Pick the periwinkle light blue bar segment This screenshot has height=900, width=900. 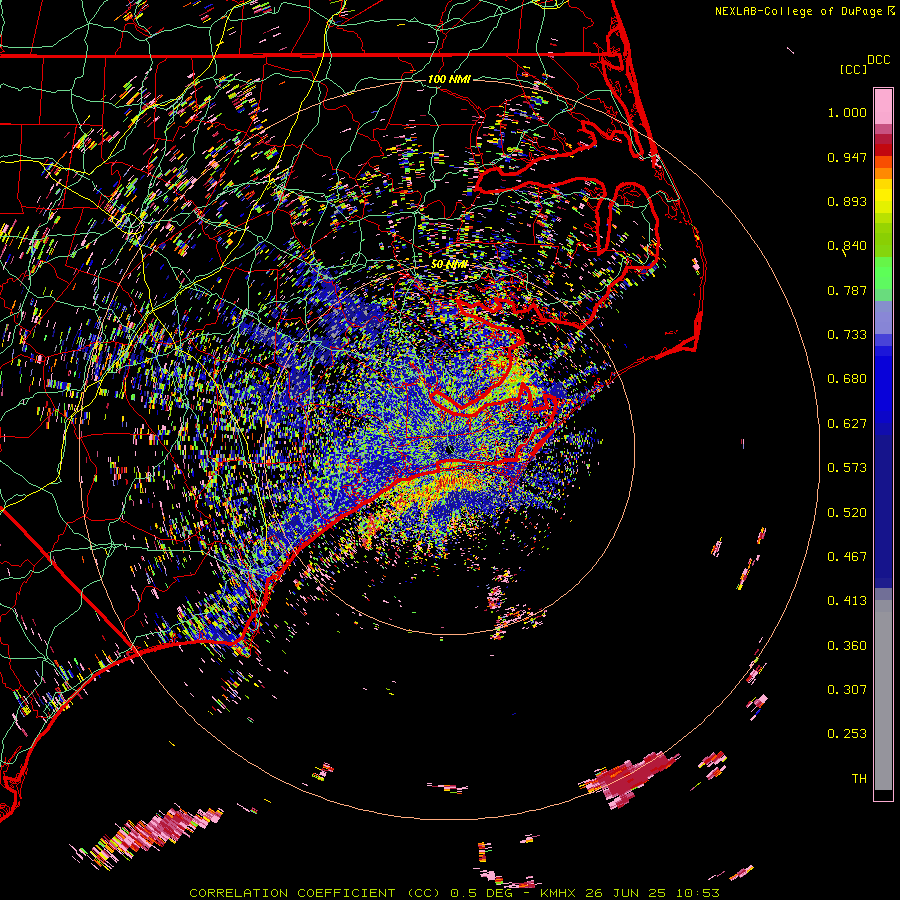[883, 317]
